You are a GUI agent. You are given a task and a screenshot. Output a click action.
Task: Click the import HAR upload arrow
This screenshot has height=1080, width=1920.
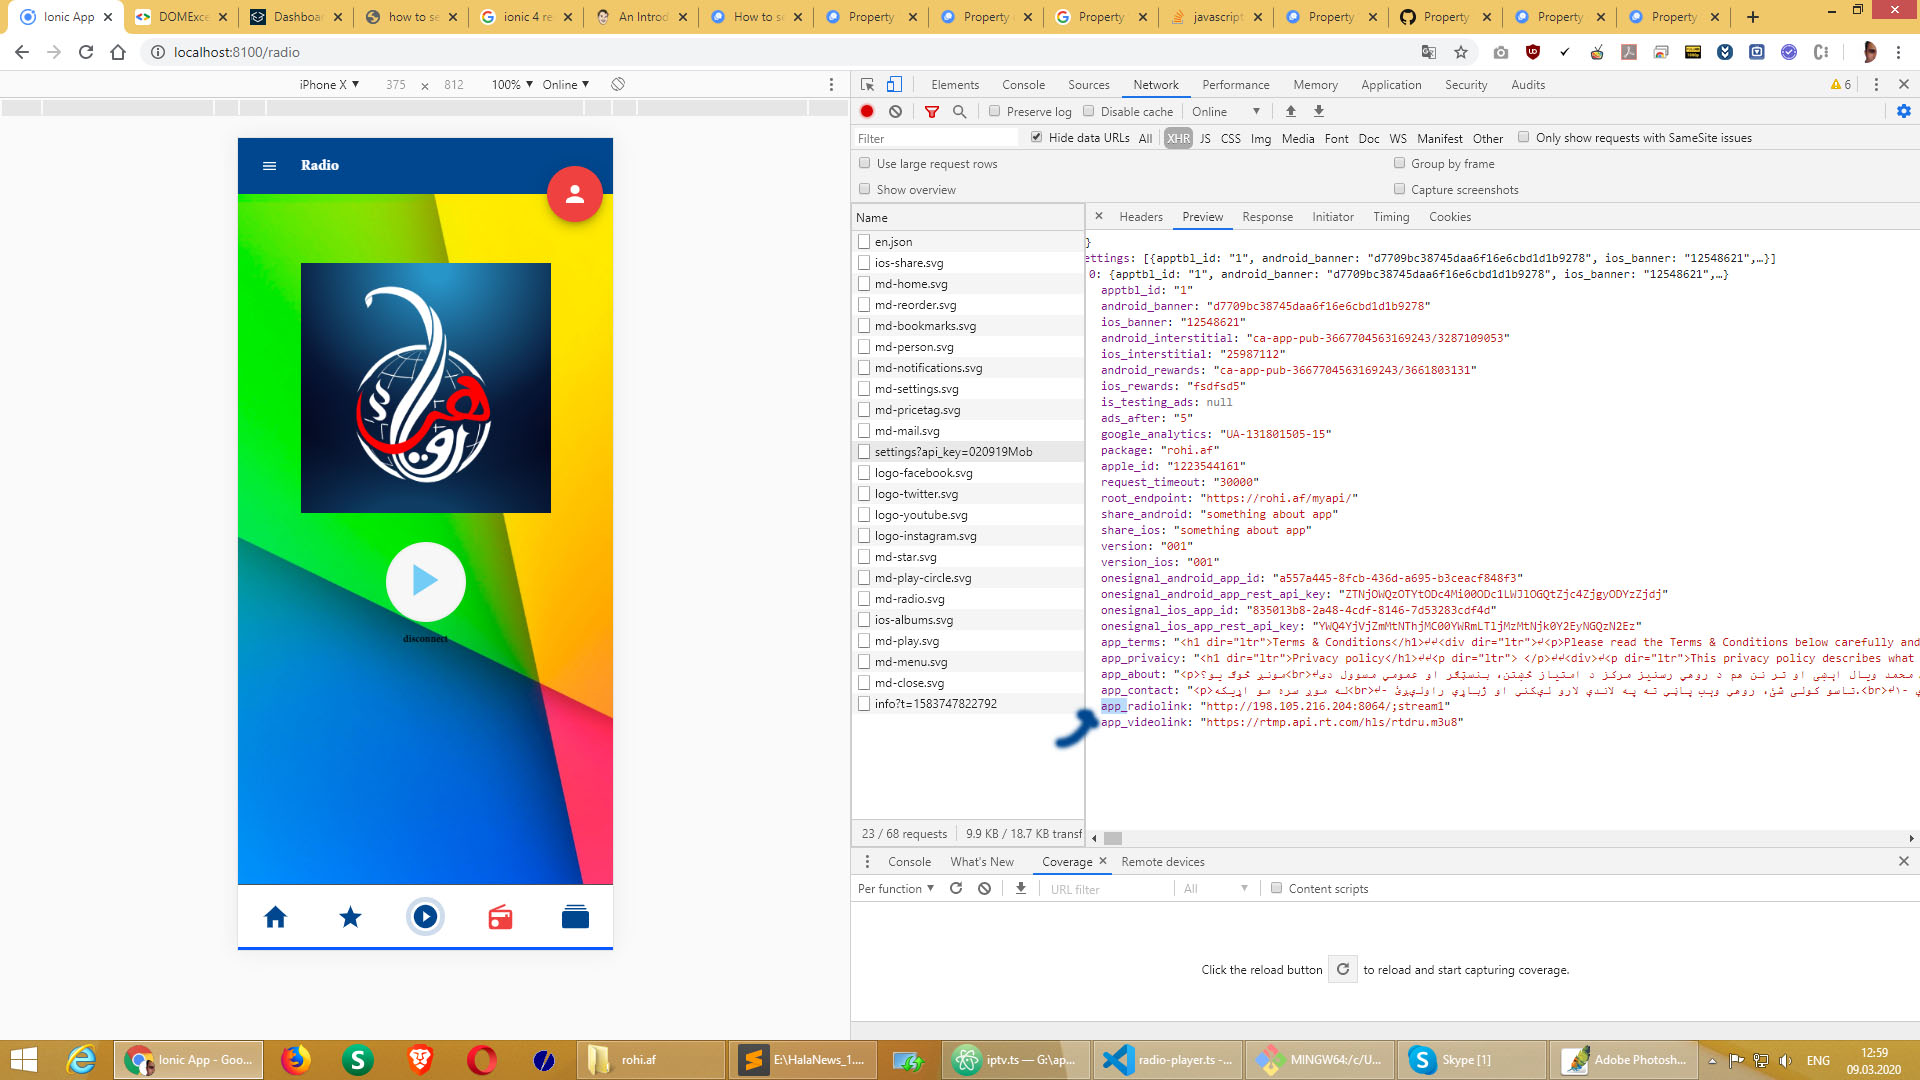pyautogui.click(x=1291, y=112)
